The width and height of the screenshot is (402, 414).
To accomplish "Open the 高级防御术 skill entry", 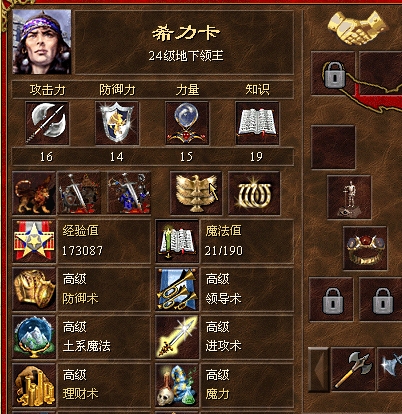I will click(81, 289).
